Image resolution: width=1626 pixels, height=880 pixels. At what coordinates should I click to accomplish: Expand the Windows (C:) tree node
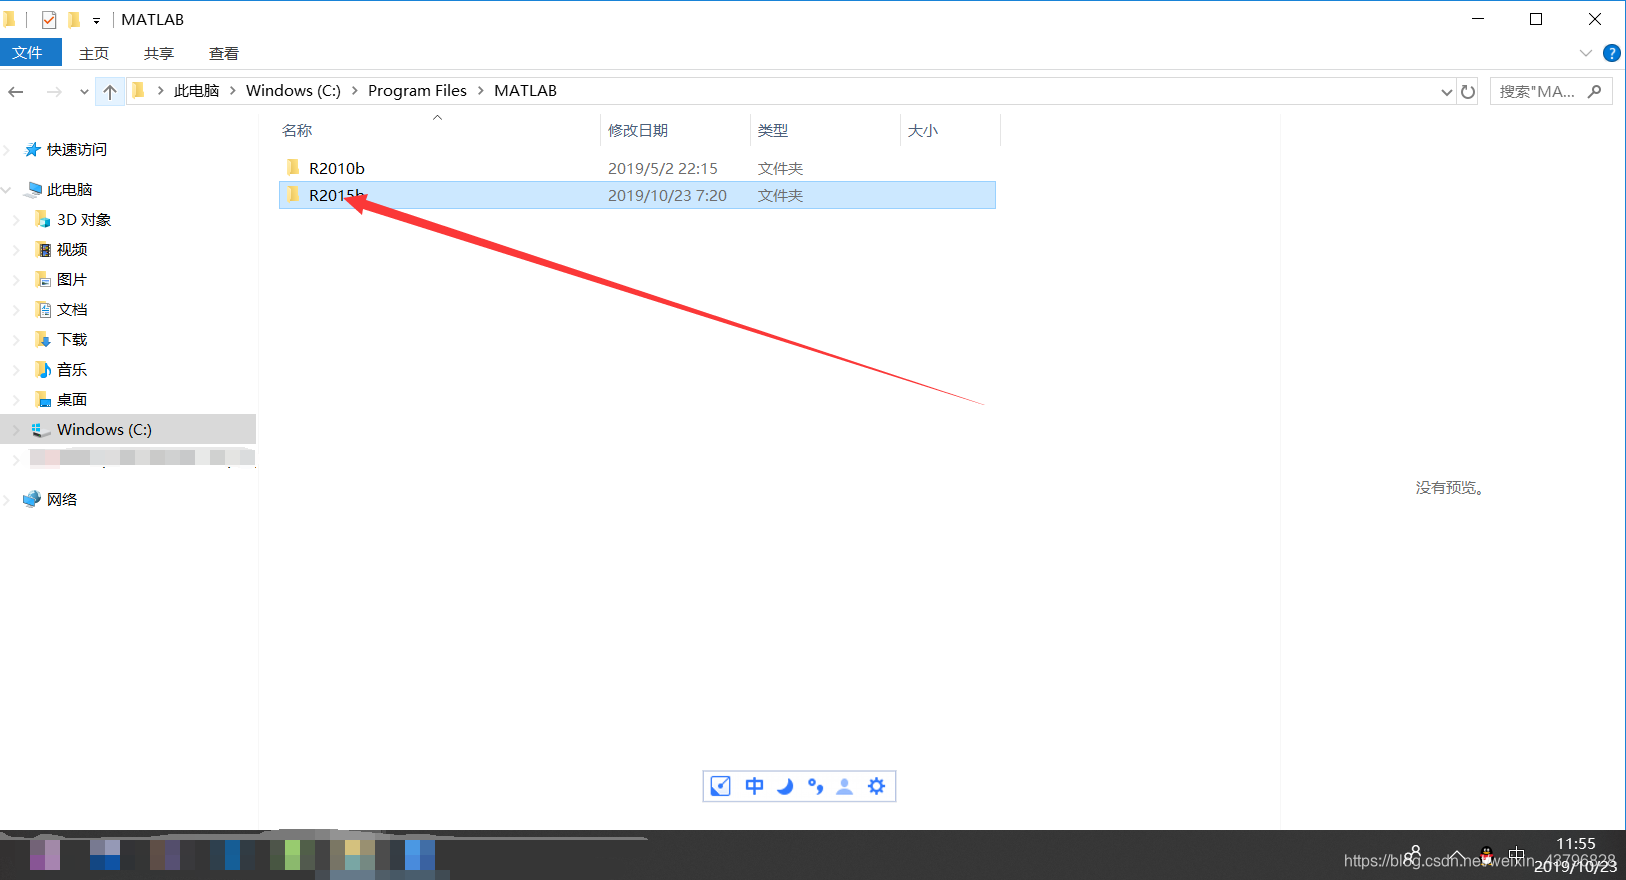16,430
